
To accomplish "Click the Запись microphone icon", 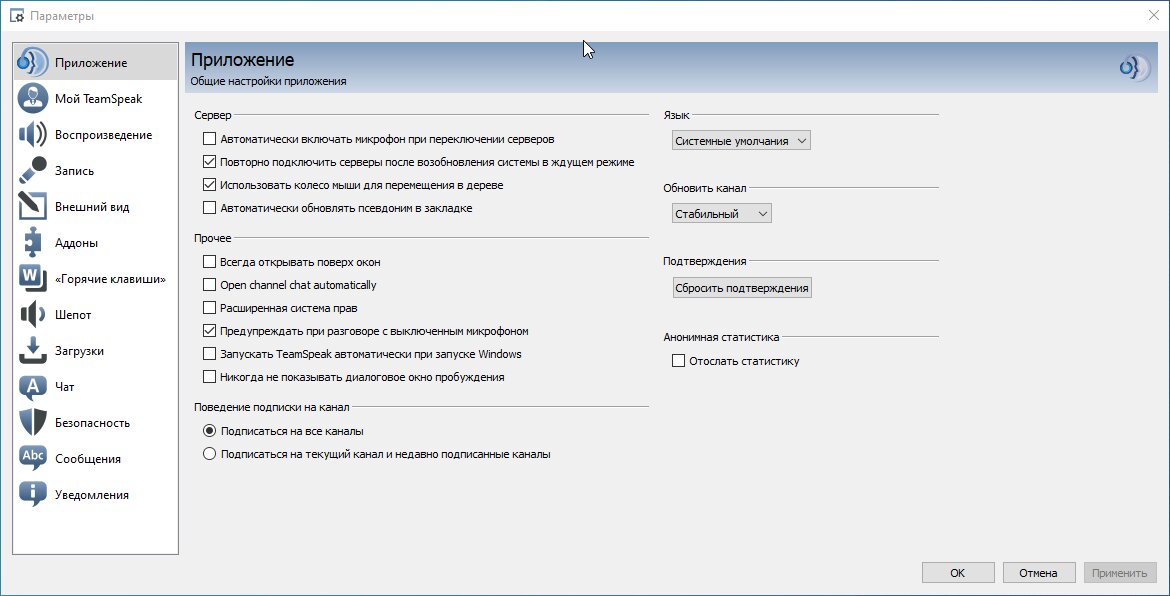I will point(32,170).
